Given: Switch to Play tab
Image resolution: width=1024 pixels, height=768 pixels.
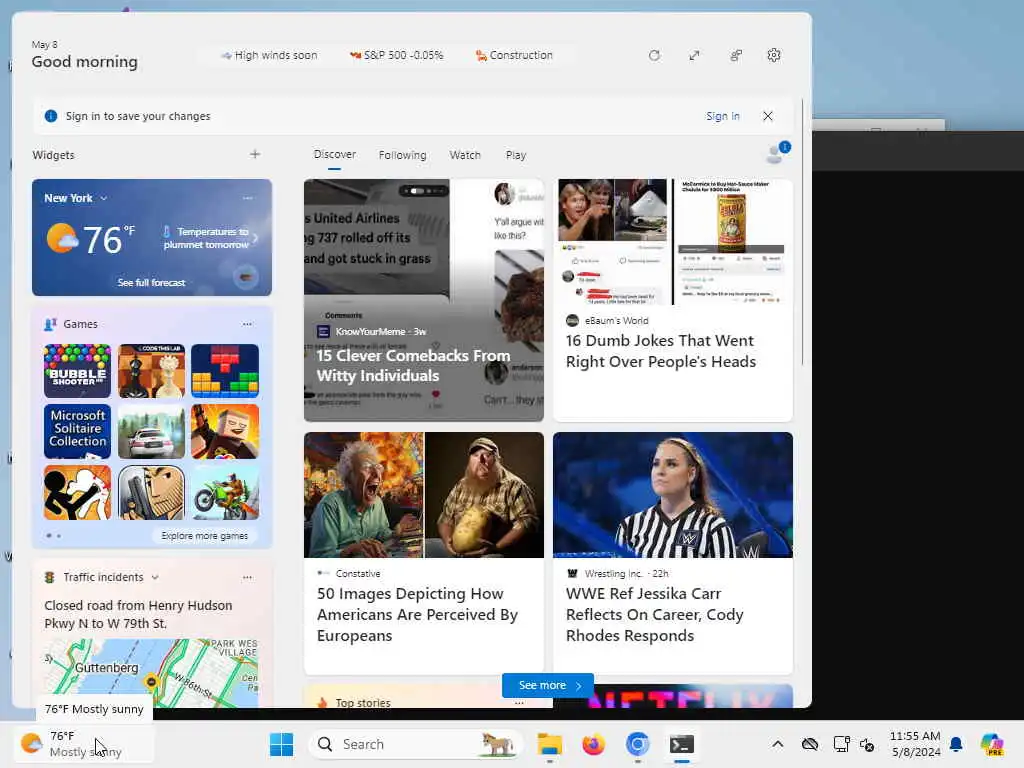Looking at the screenshot, I should [x=516, y=155].
